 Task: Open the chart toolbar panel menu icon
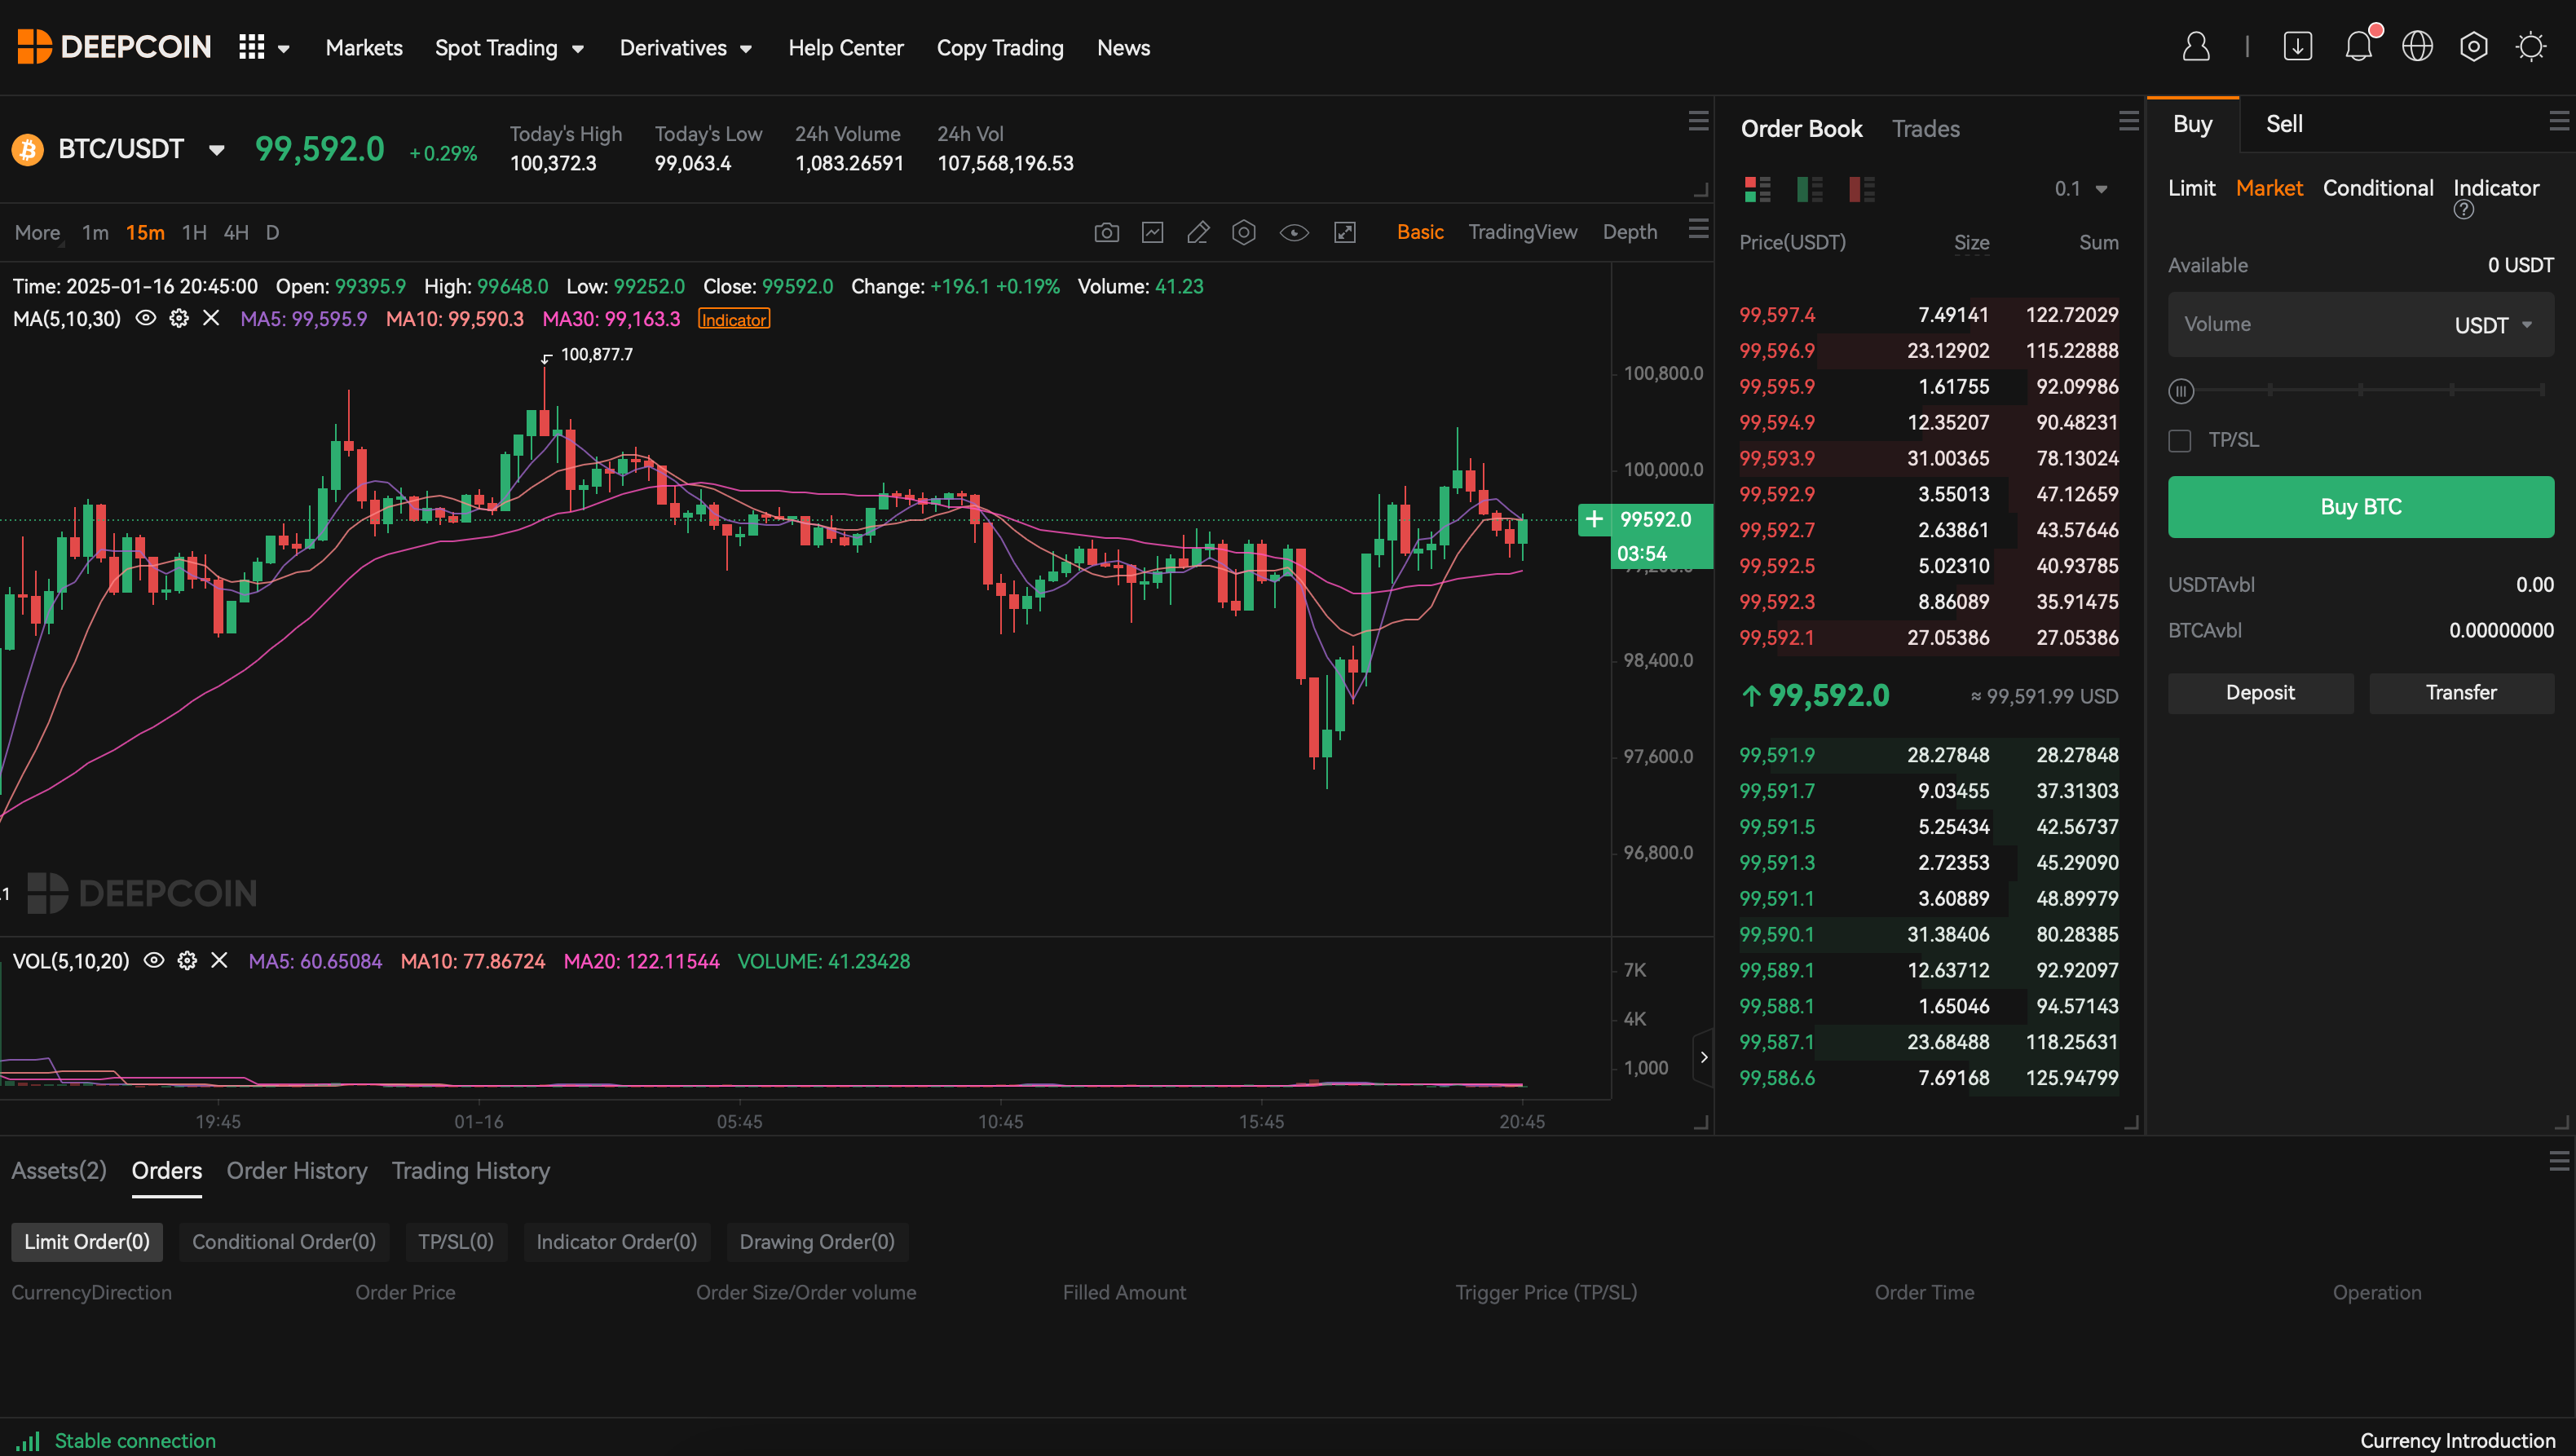(x=1698, y=229)
